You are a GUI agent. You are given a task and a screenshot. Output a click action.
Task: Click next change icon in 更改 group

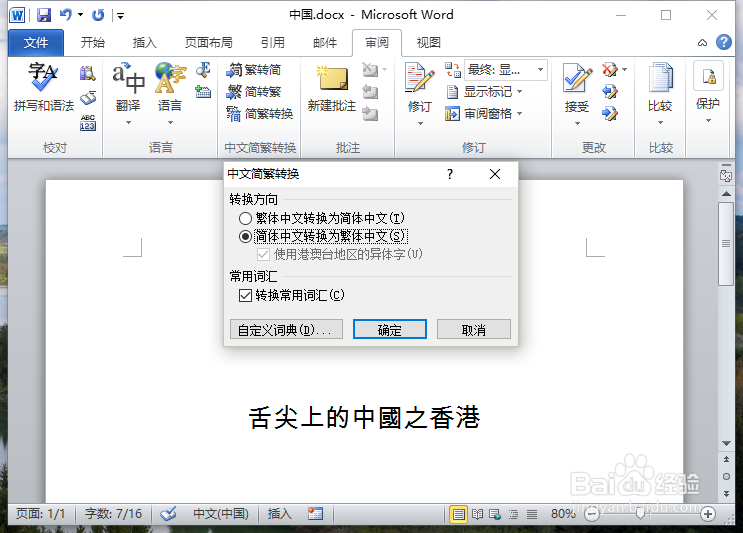click(x=610, y=114)
